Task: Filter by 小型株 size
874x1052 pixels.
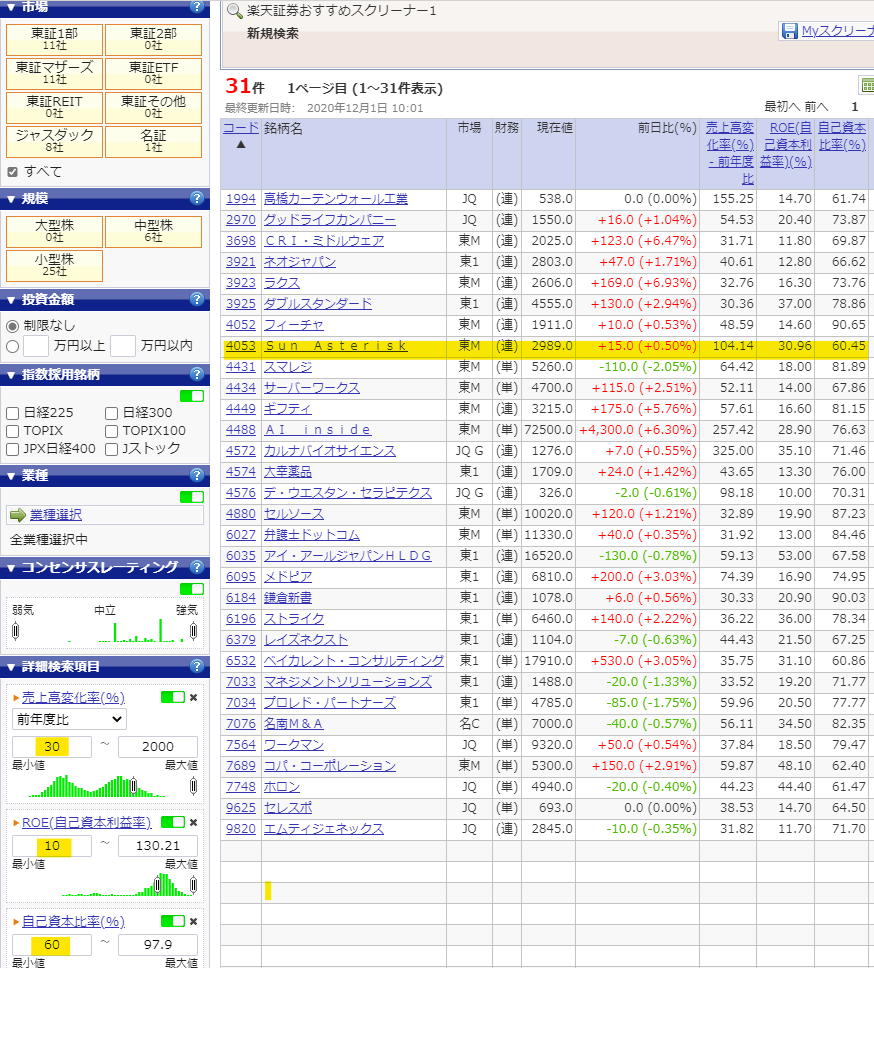Action: [54, 265]
